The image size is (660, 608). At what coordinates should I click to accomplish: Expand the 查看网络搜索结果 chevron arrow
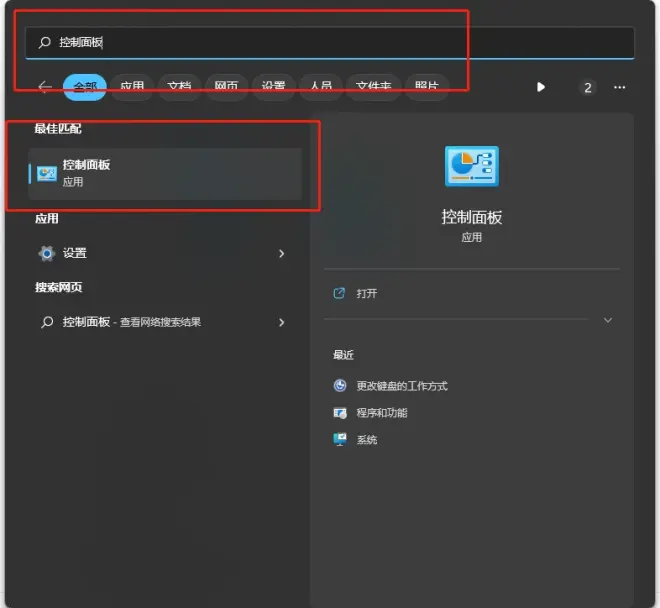coord(281,322)
